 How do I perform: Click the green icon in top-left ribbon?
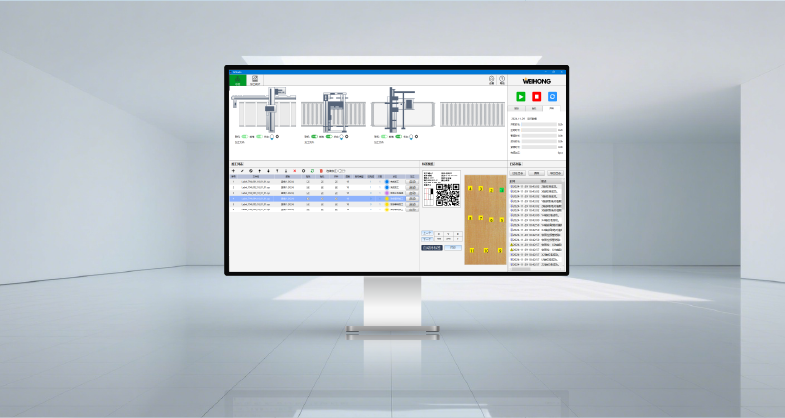coord(236,80)
